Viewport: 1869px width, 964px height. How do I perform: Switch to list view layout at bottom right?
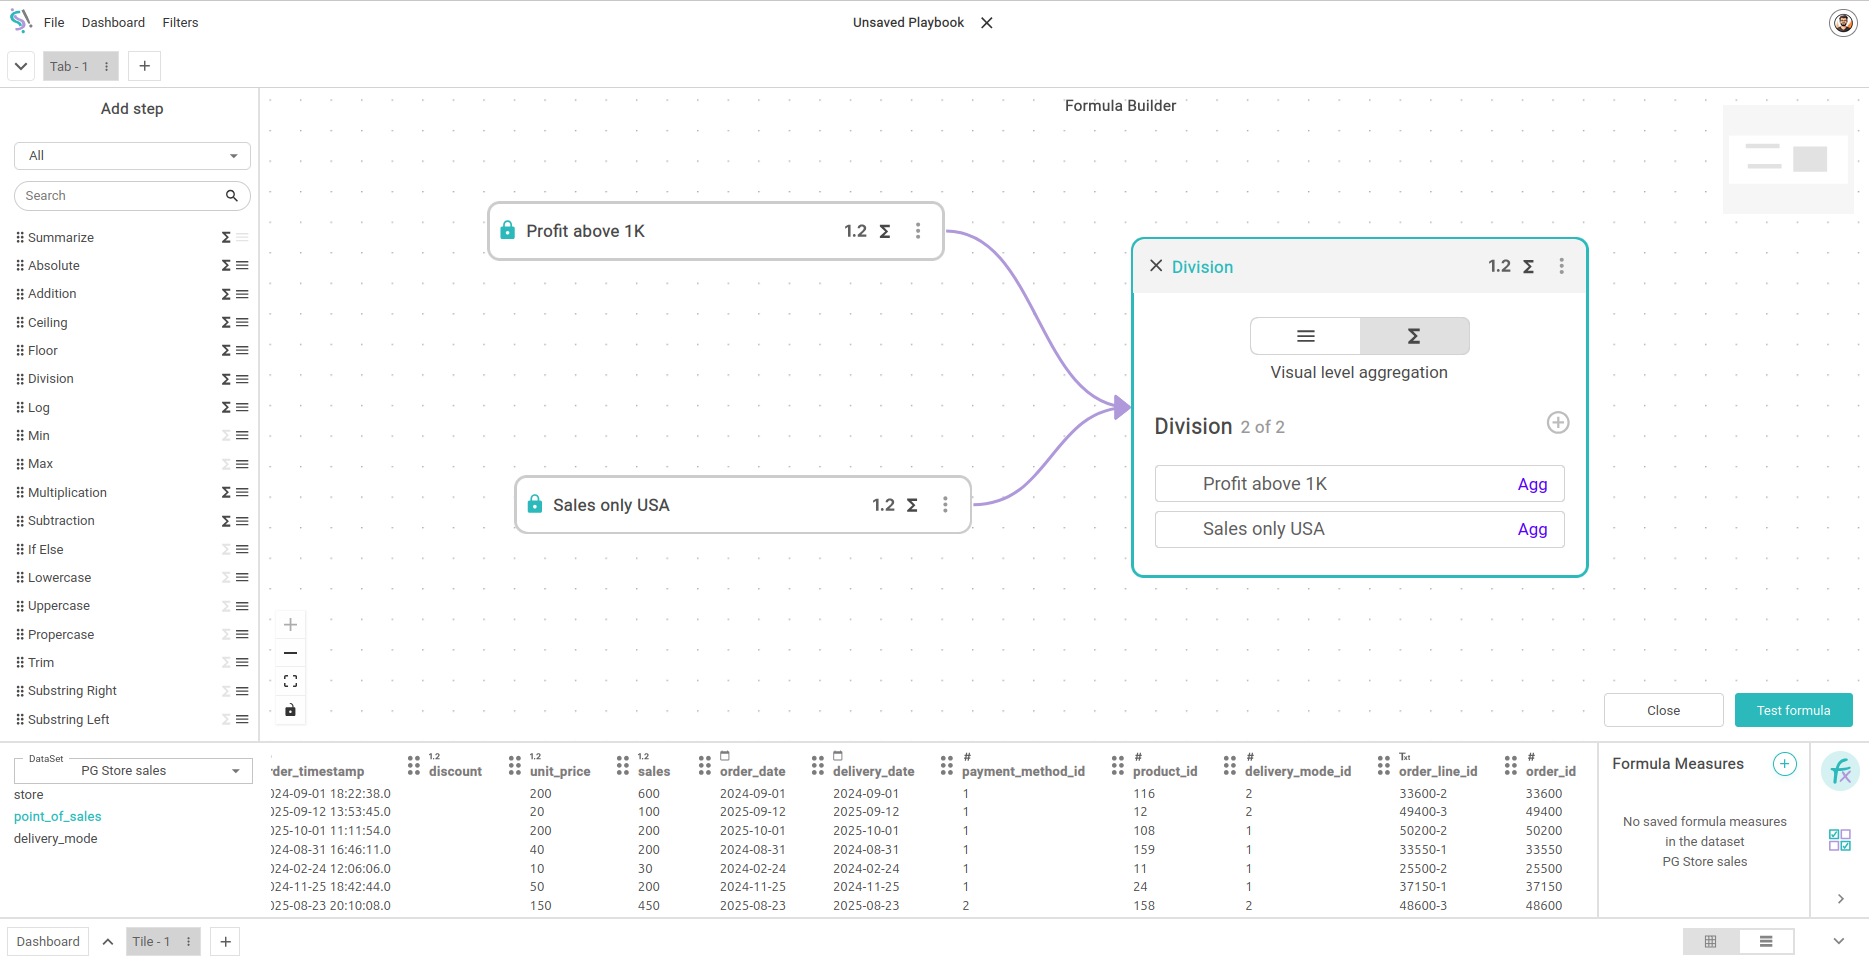point(1766,942)
